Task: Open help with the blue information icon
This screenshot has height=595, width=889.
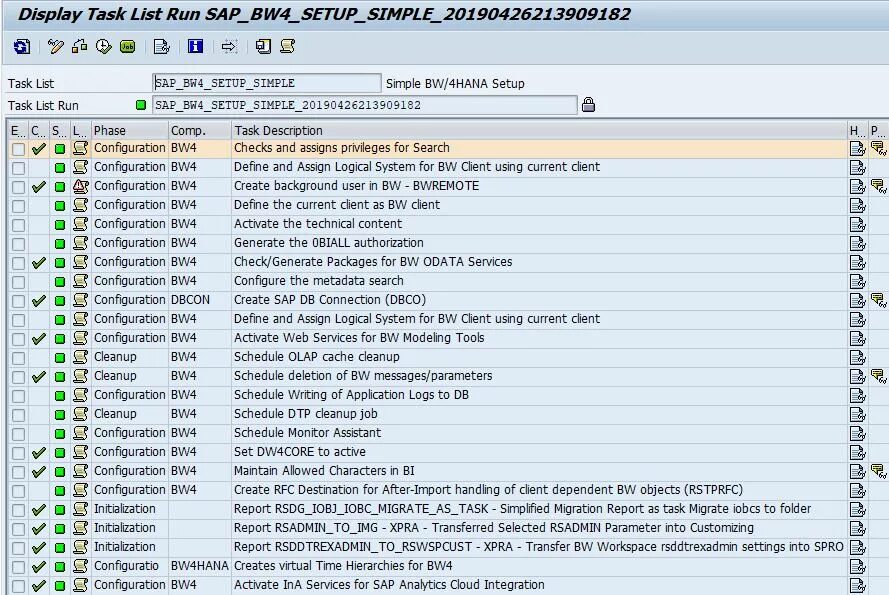Action: point(196,46)
